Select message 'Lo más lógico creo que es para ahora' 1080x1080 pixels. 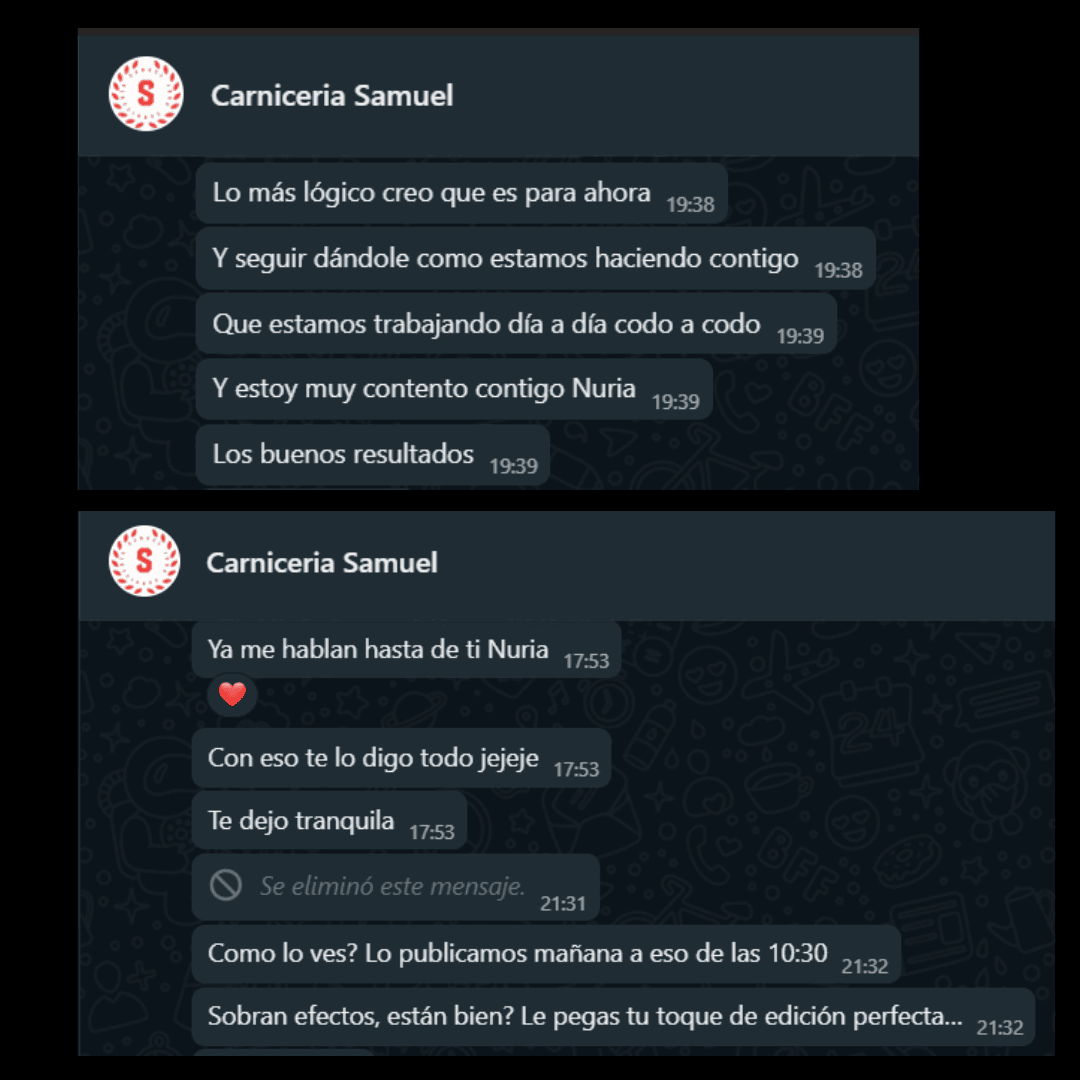pos(461,194)
